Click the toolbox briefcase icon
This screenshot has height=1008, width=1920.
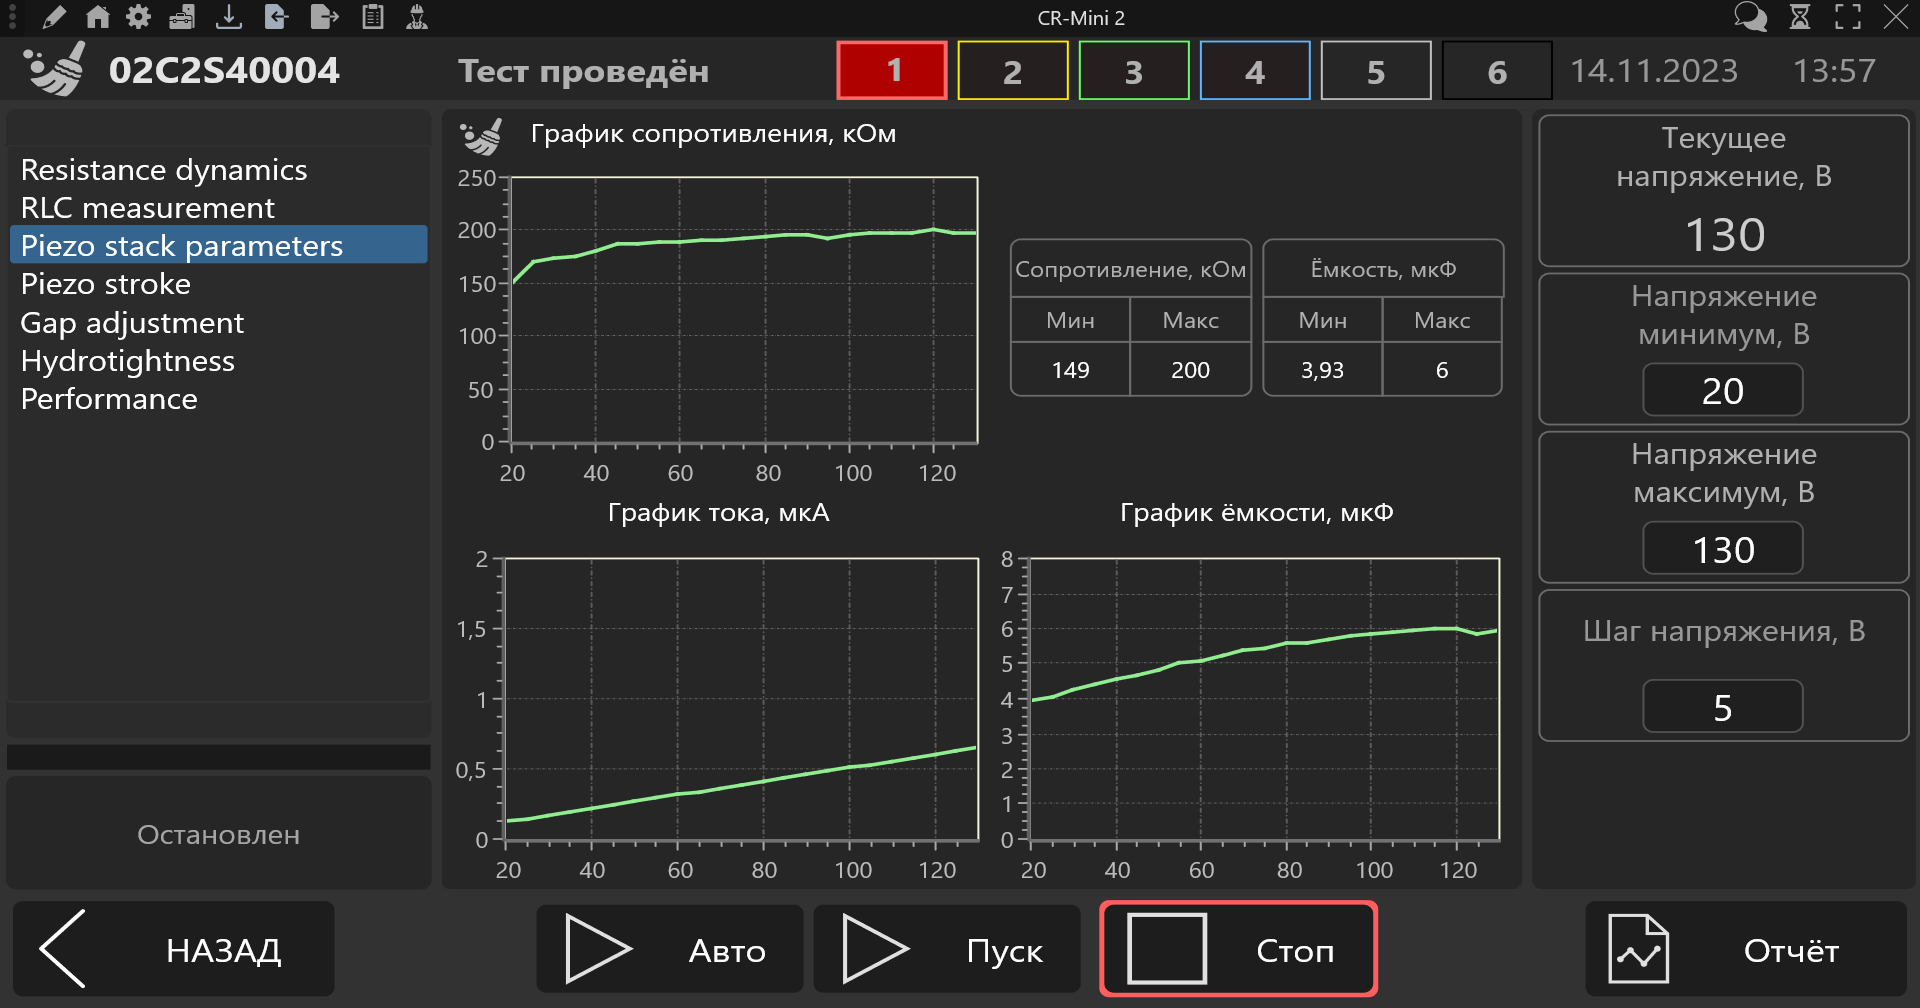click(182, 17)
